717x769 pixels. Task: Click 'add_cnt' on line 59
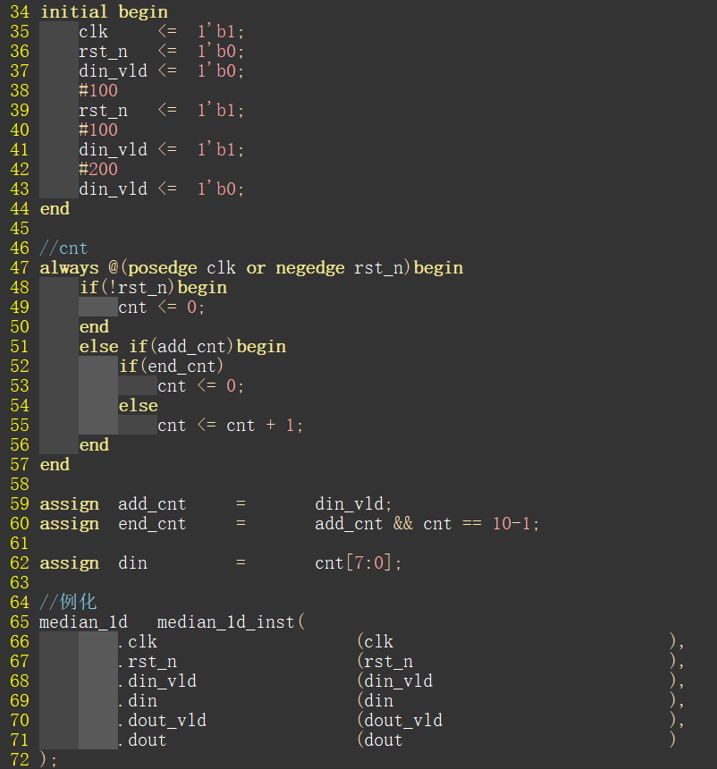point(152,504)
